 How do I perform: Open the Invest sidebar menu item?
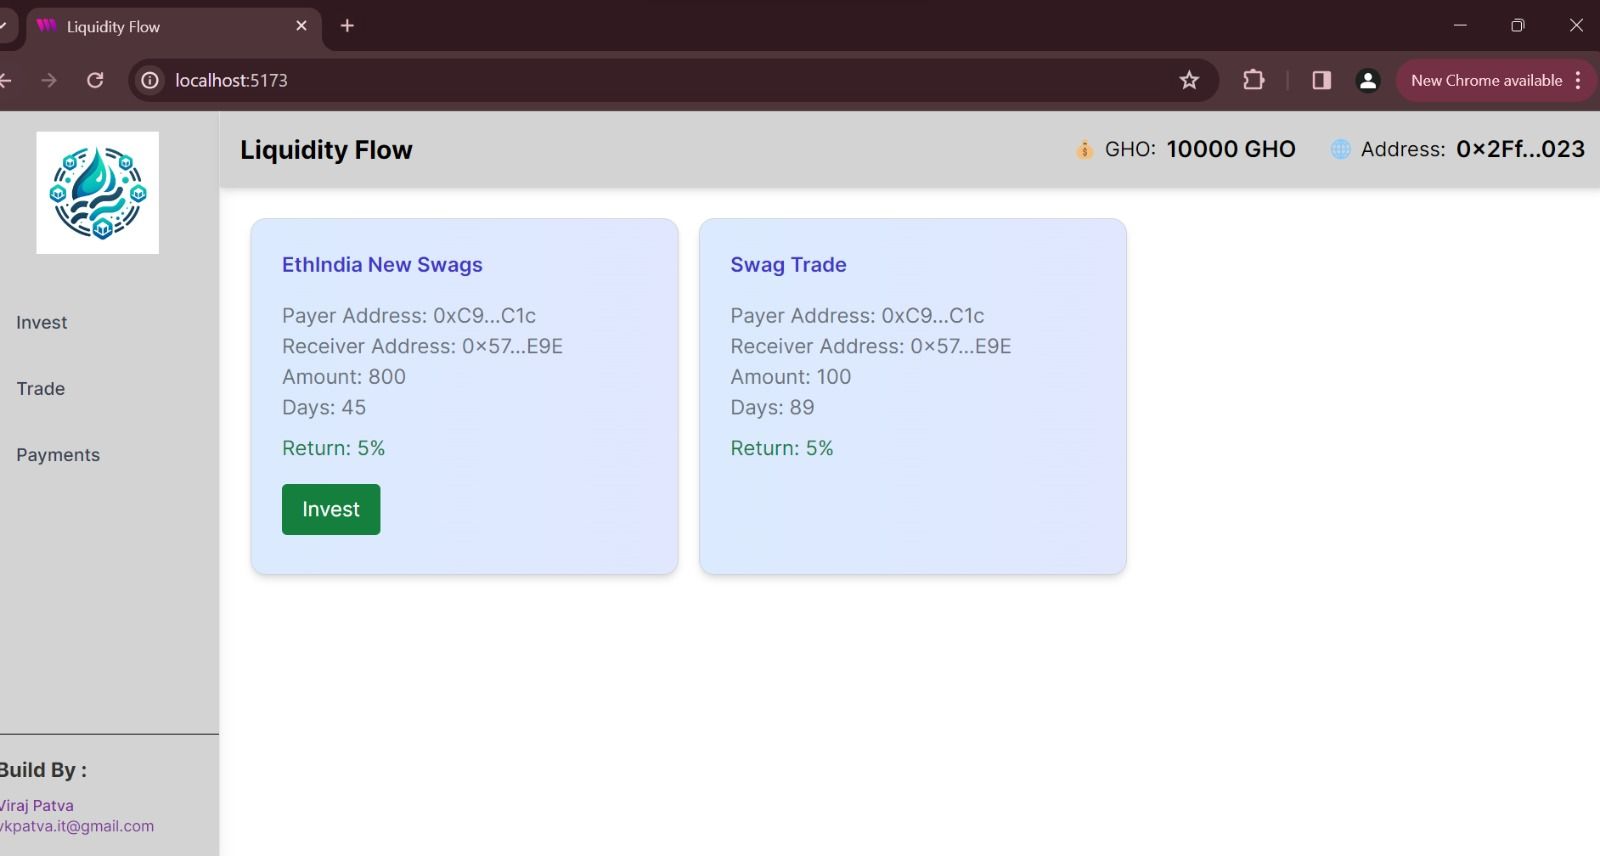click(x=42, y=323)
